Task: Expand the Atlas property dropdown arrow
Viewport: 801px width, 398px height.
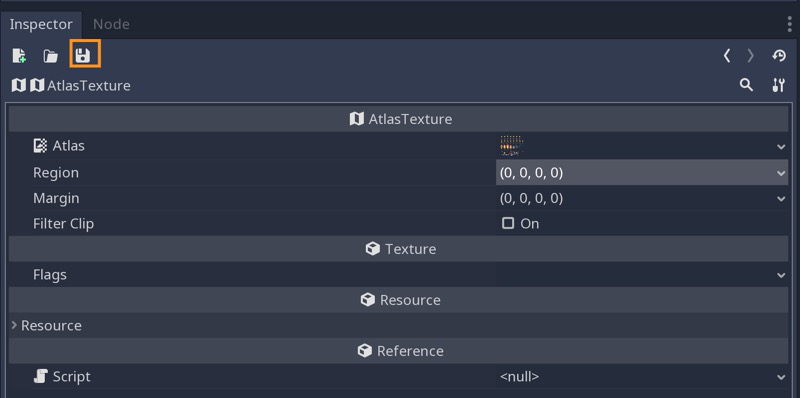Action: tap(781, 147)
